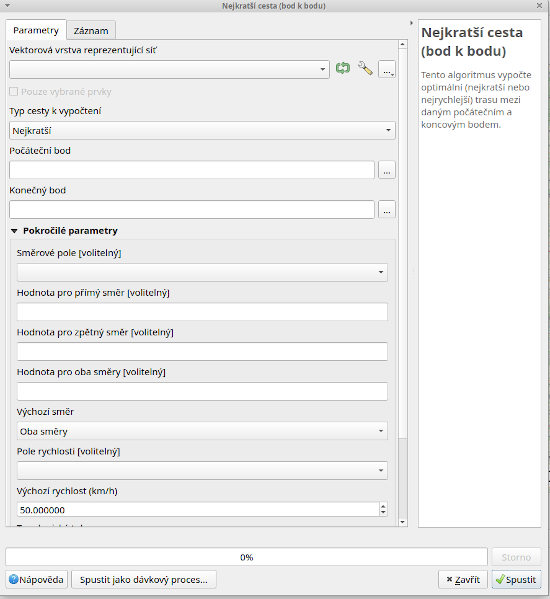Open Typ cesty k vypočtení dropdown

click(x=202, y=131)
